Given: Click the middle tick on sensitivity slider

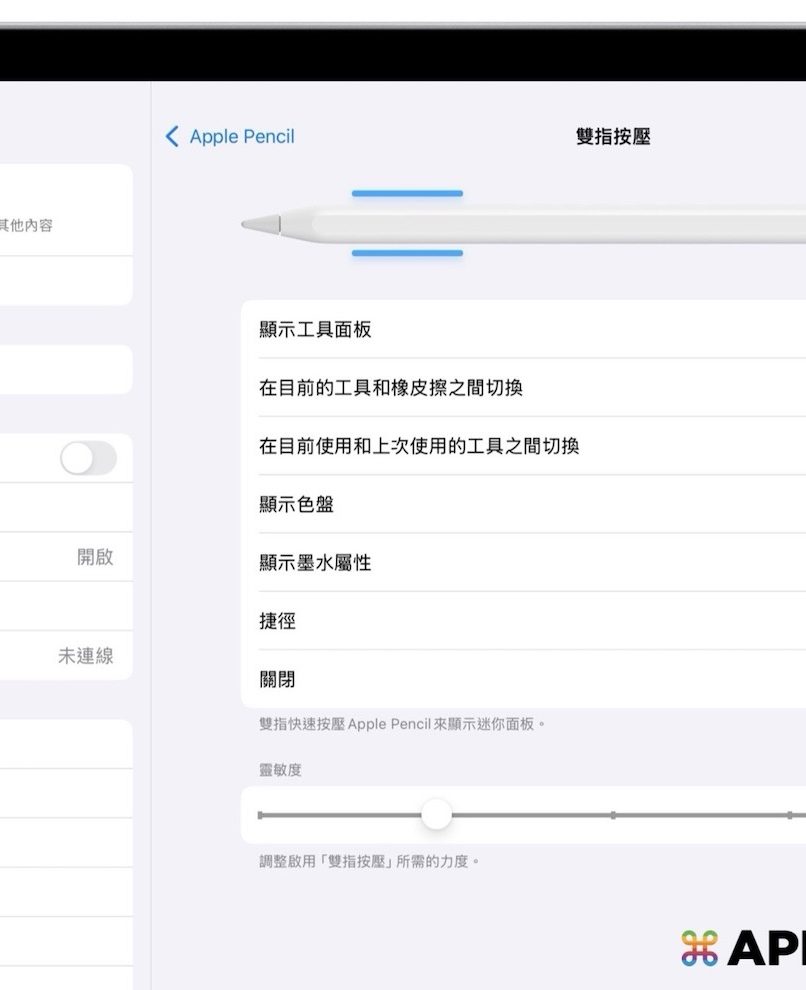Looking at the screenshot, I should tap(613, 815).
